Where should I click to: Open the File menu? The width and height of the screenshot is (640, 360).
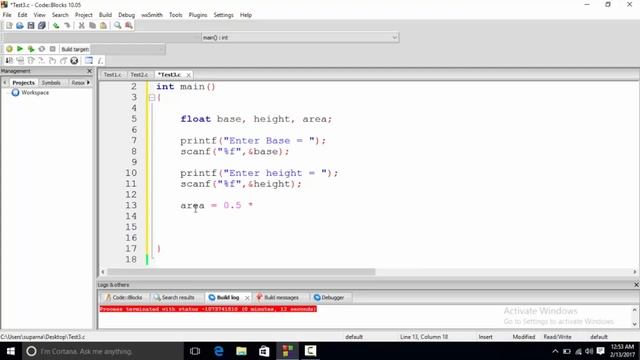coord(7,15)
